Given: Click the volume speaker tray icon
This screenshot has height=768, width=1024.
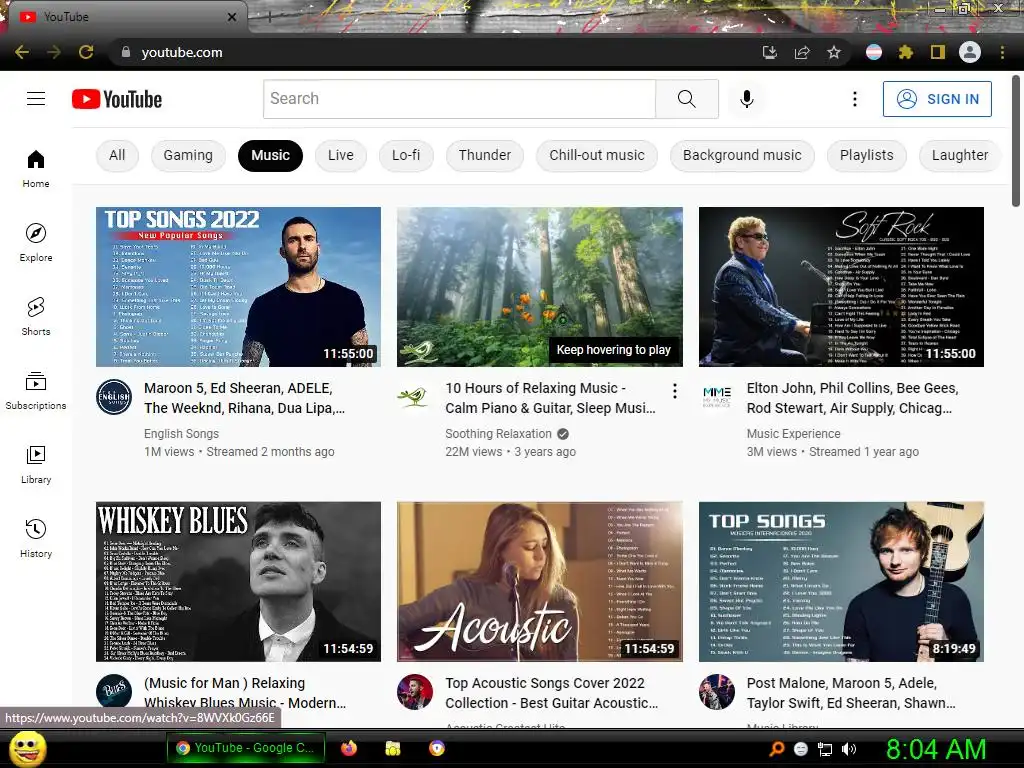Looking at the screenshot, I should click(849, 749).
